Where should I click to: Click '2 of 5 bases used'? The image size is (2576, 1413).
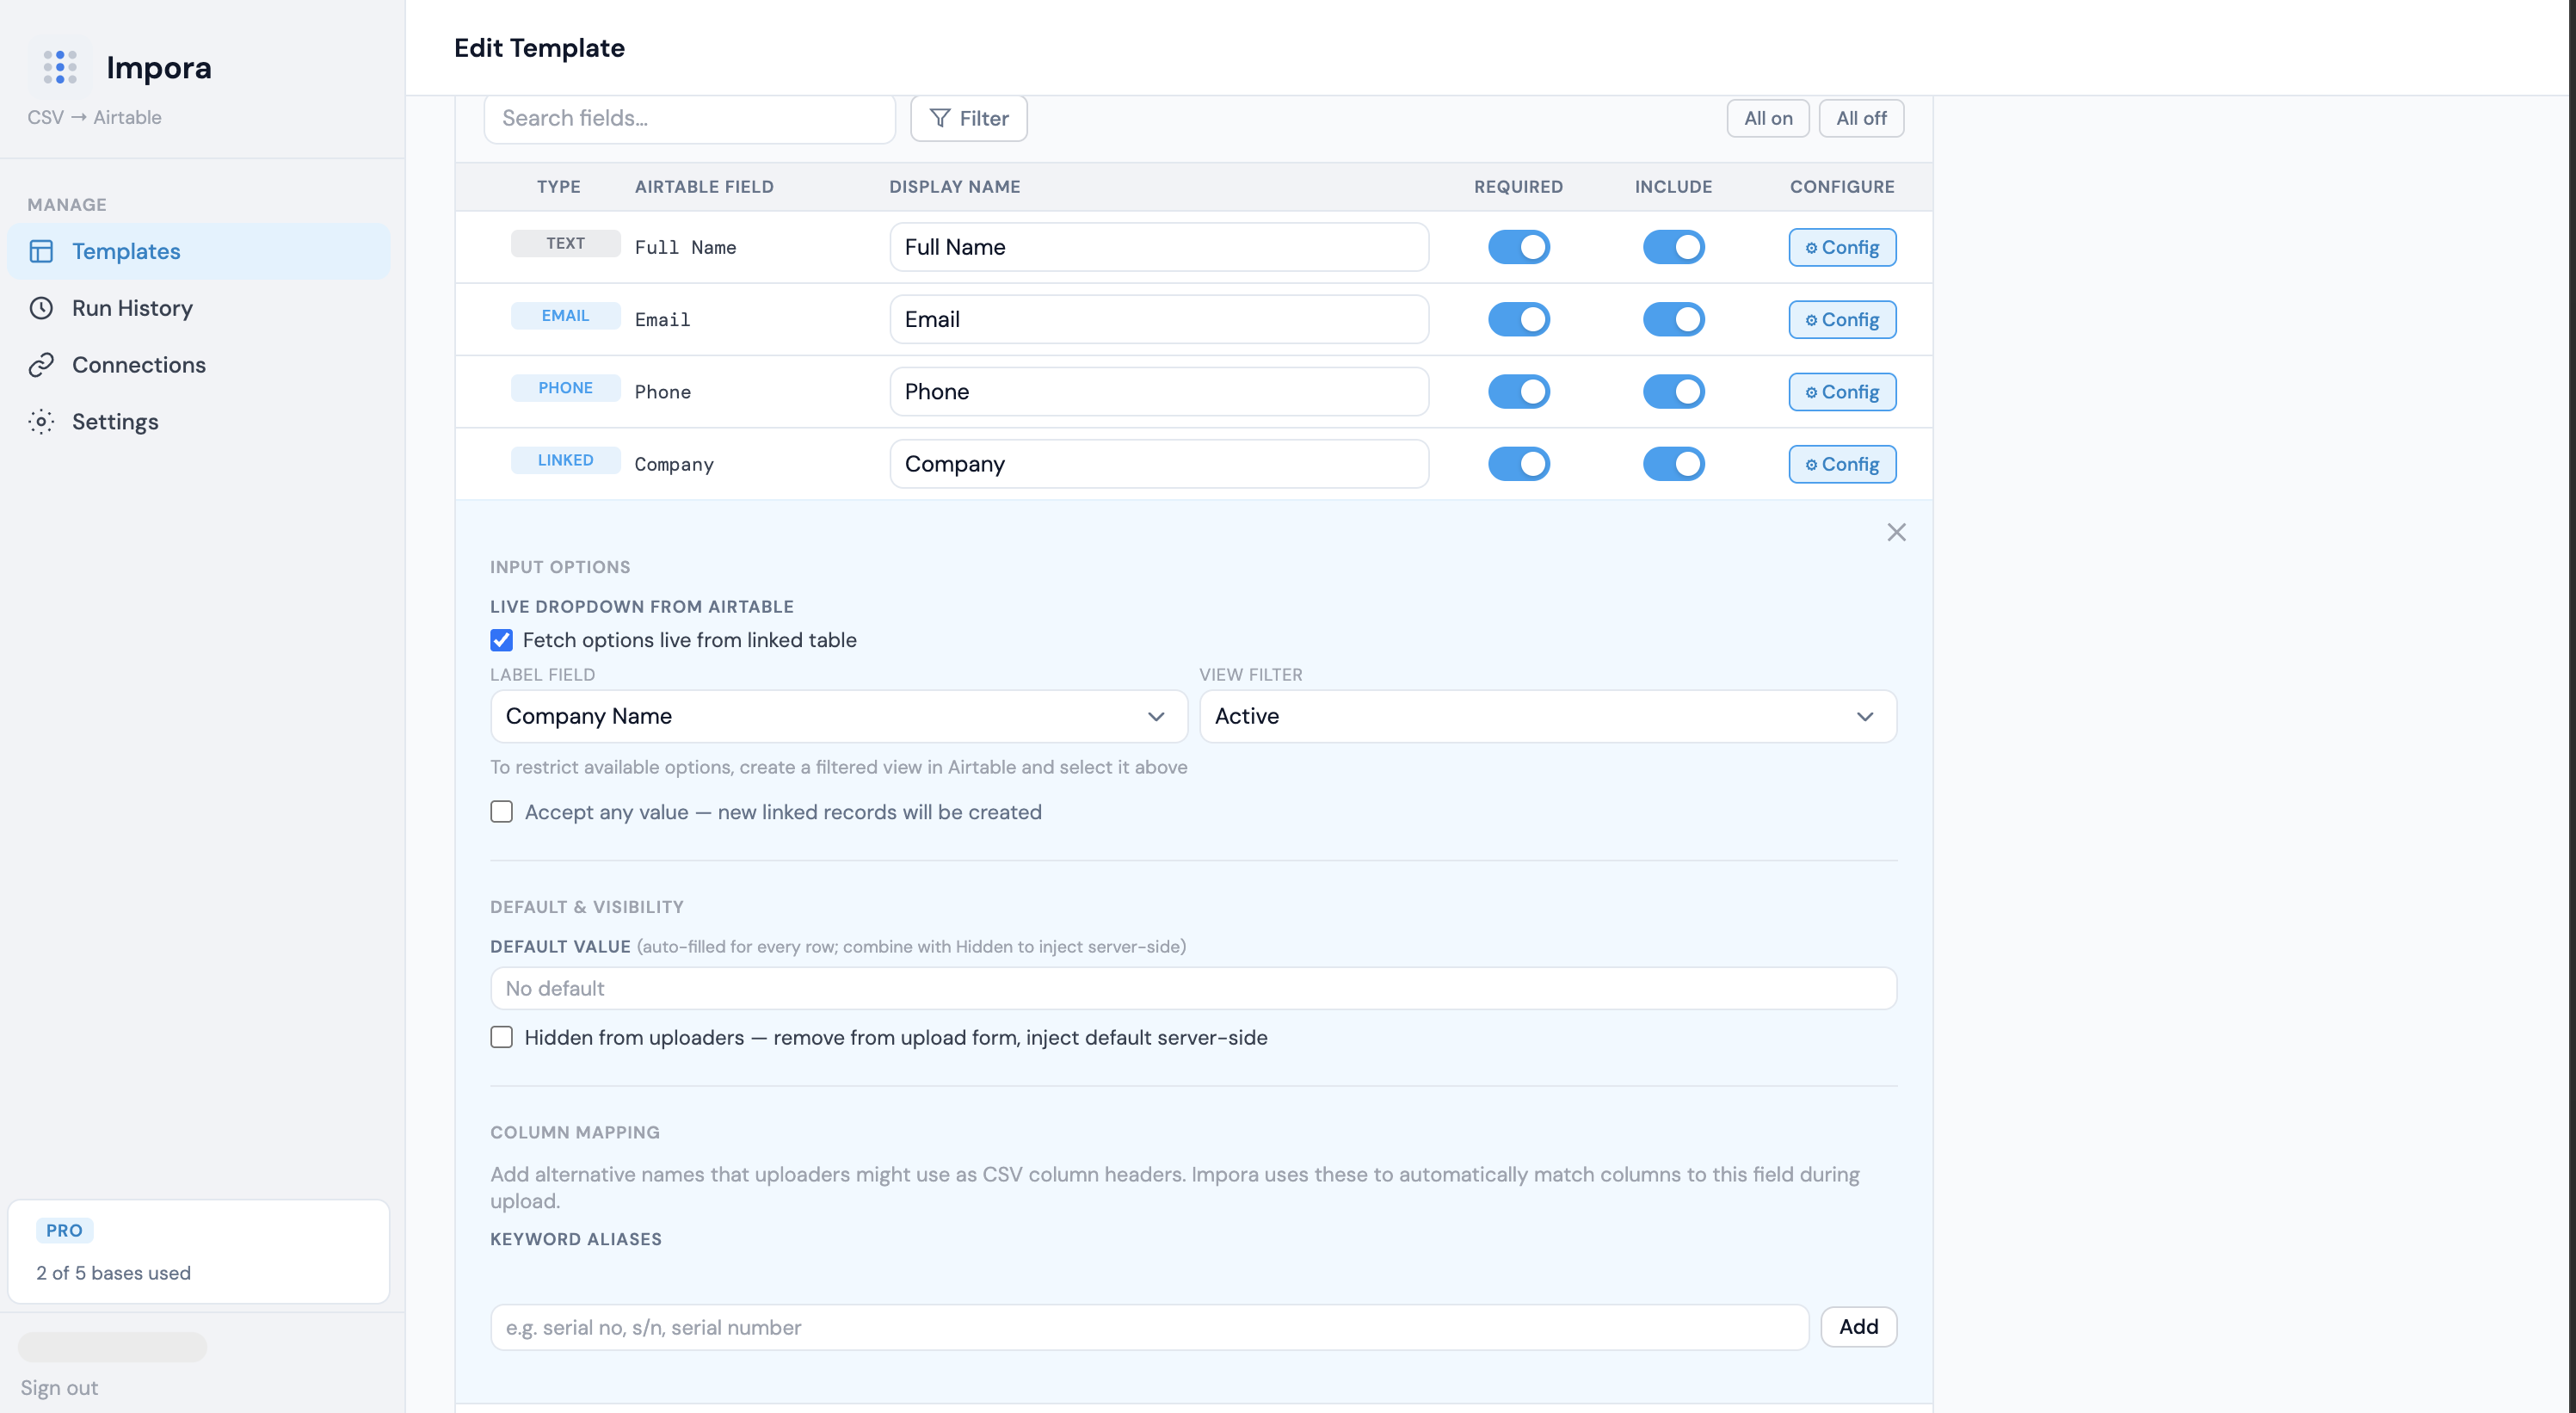click(113, 1273)
